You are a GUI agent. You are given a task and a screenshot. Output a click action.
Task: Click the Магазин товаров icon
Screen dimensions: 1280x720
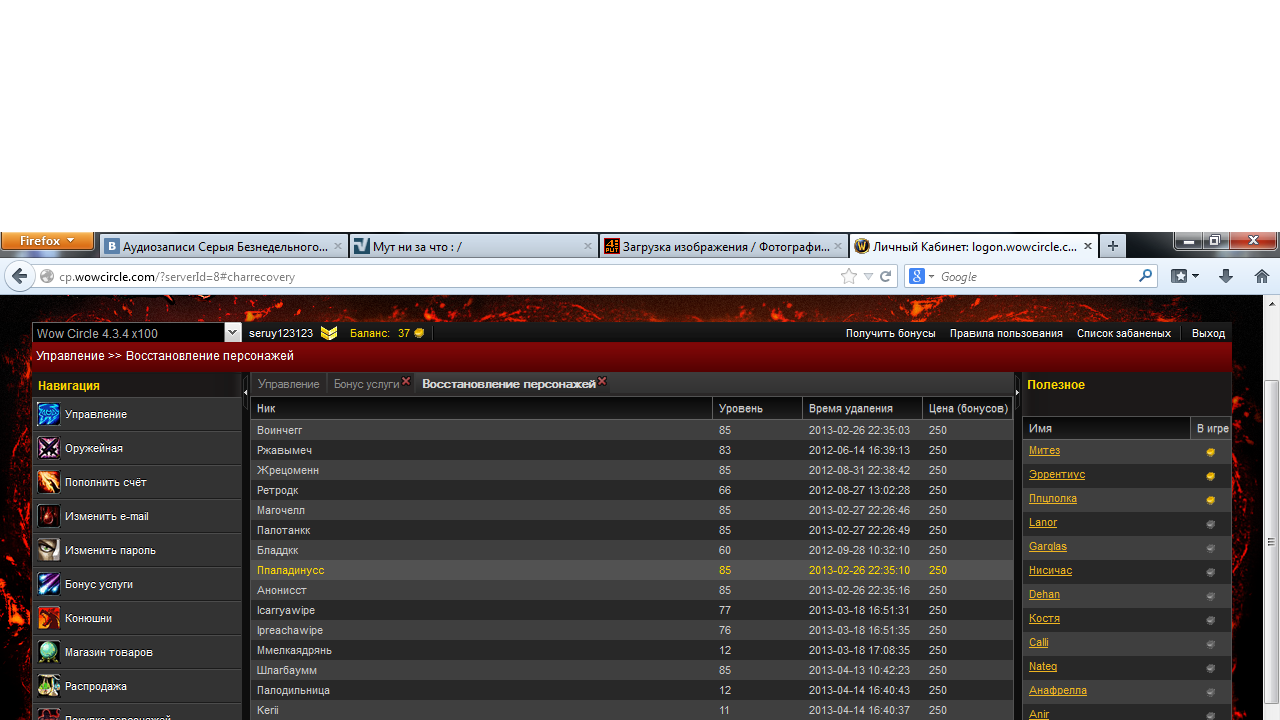coord(48,652)
